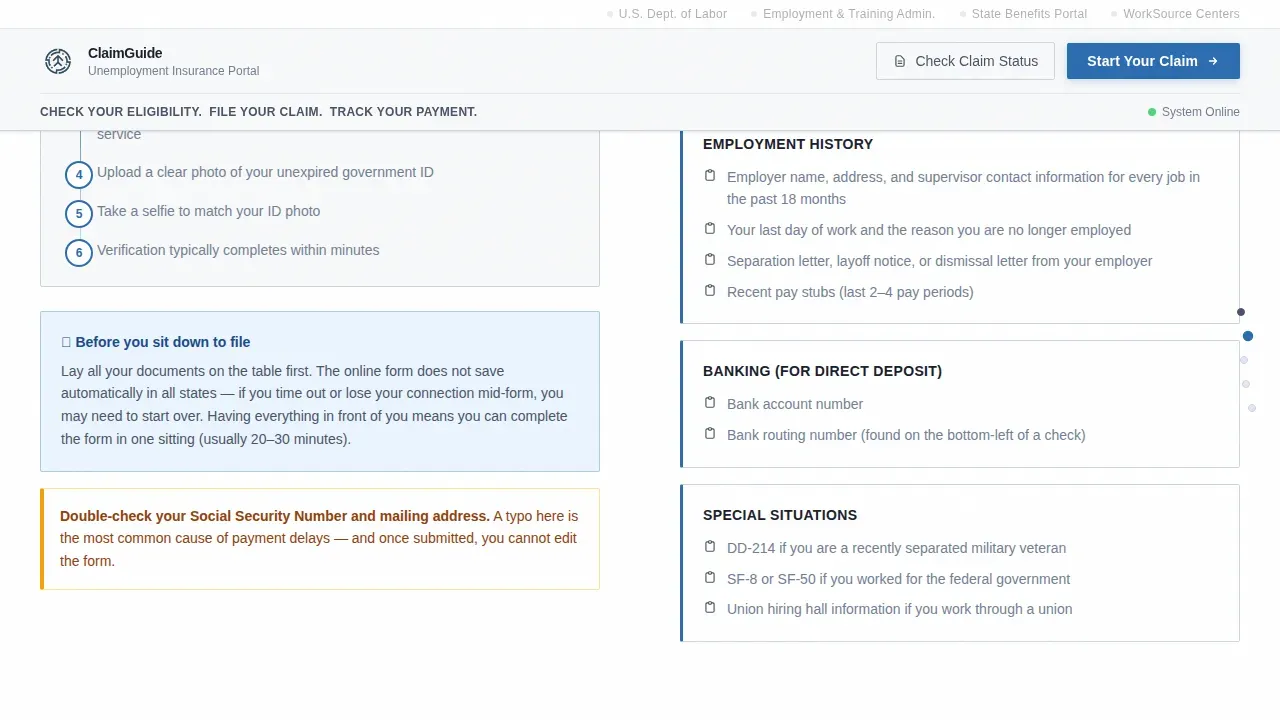Click the green System Online status dot
The height and width of the screenshot is (720, 1280).
(x=1152, y=112)
